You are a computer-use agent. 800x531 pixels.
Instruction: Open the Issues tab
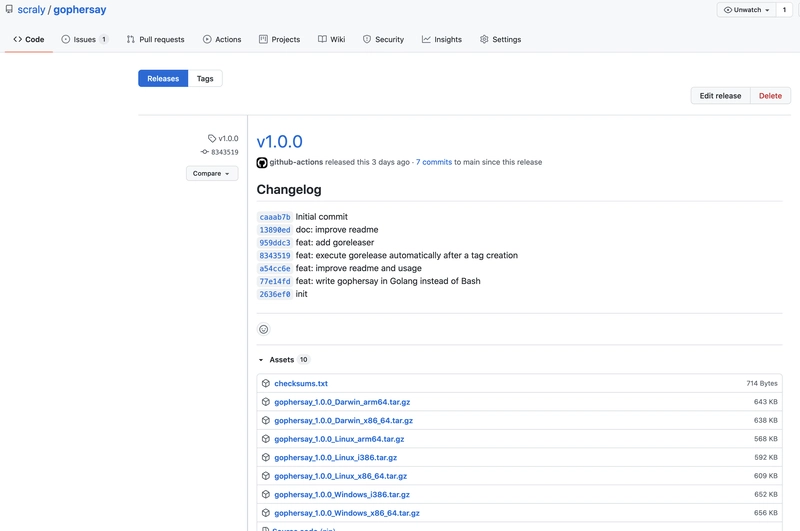pos(84,39)
